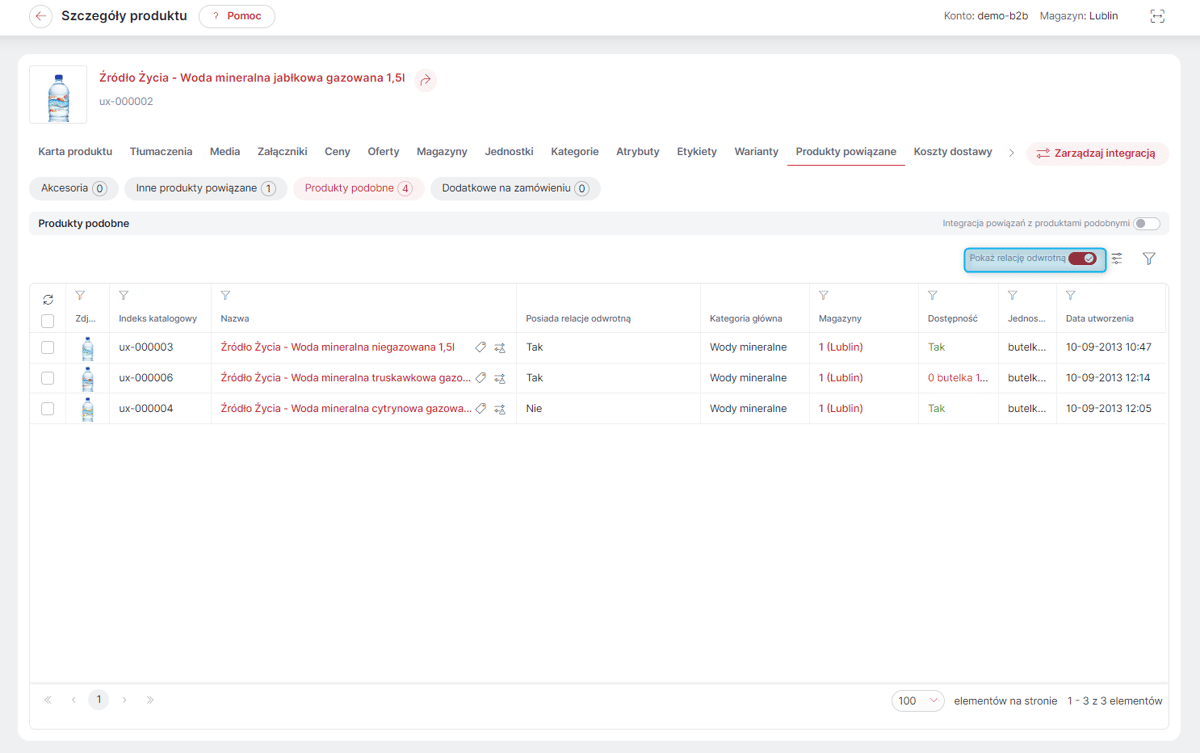This screenshot has width=1200, height=753.
Task: Click the main filter funnel icon
Action: pyautogui.click(x=1149, y=258)
